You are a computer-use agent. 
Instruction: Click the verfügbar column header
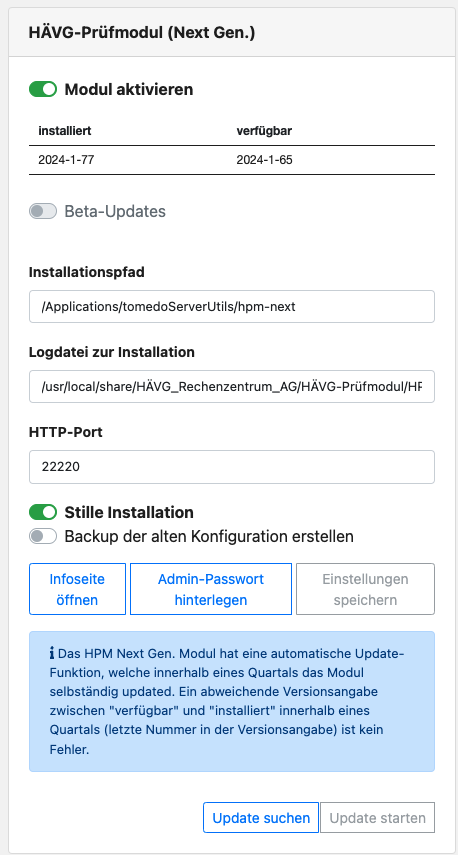coord(265,131)
